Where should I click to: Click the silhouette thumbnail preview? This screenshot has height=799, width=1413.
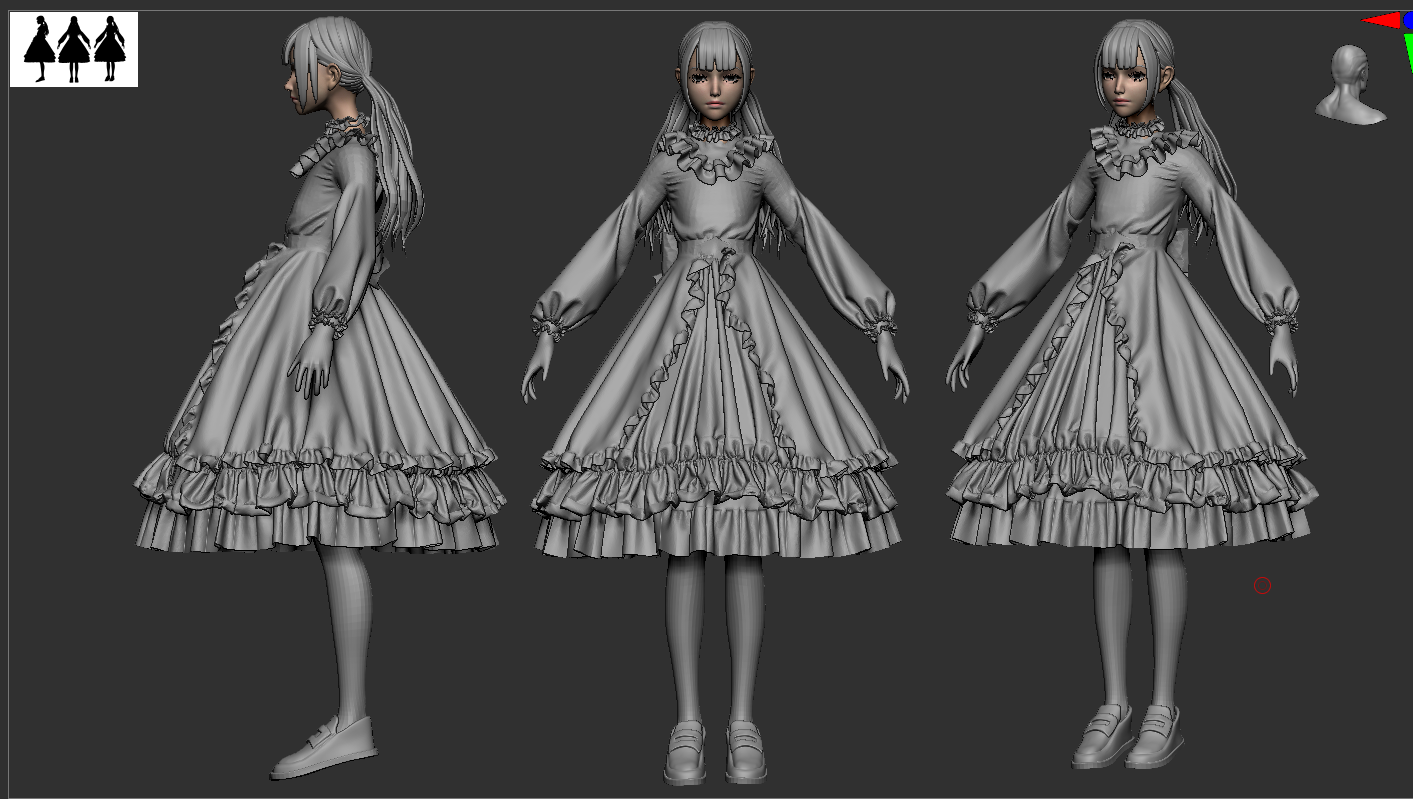pos(74,50)
